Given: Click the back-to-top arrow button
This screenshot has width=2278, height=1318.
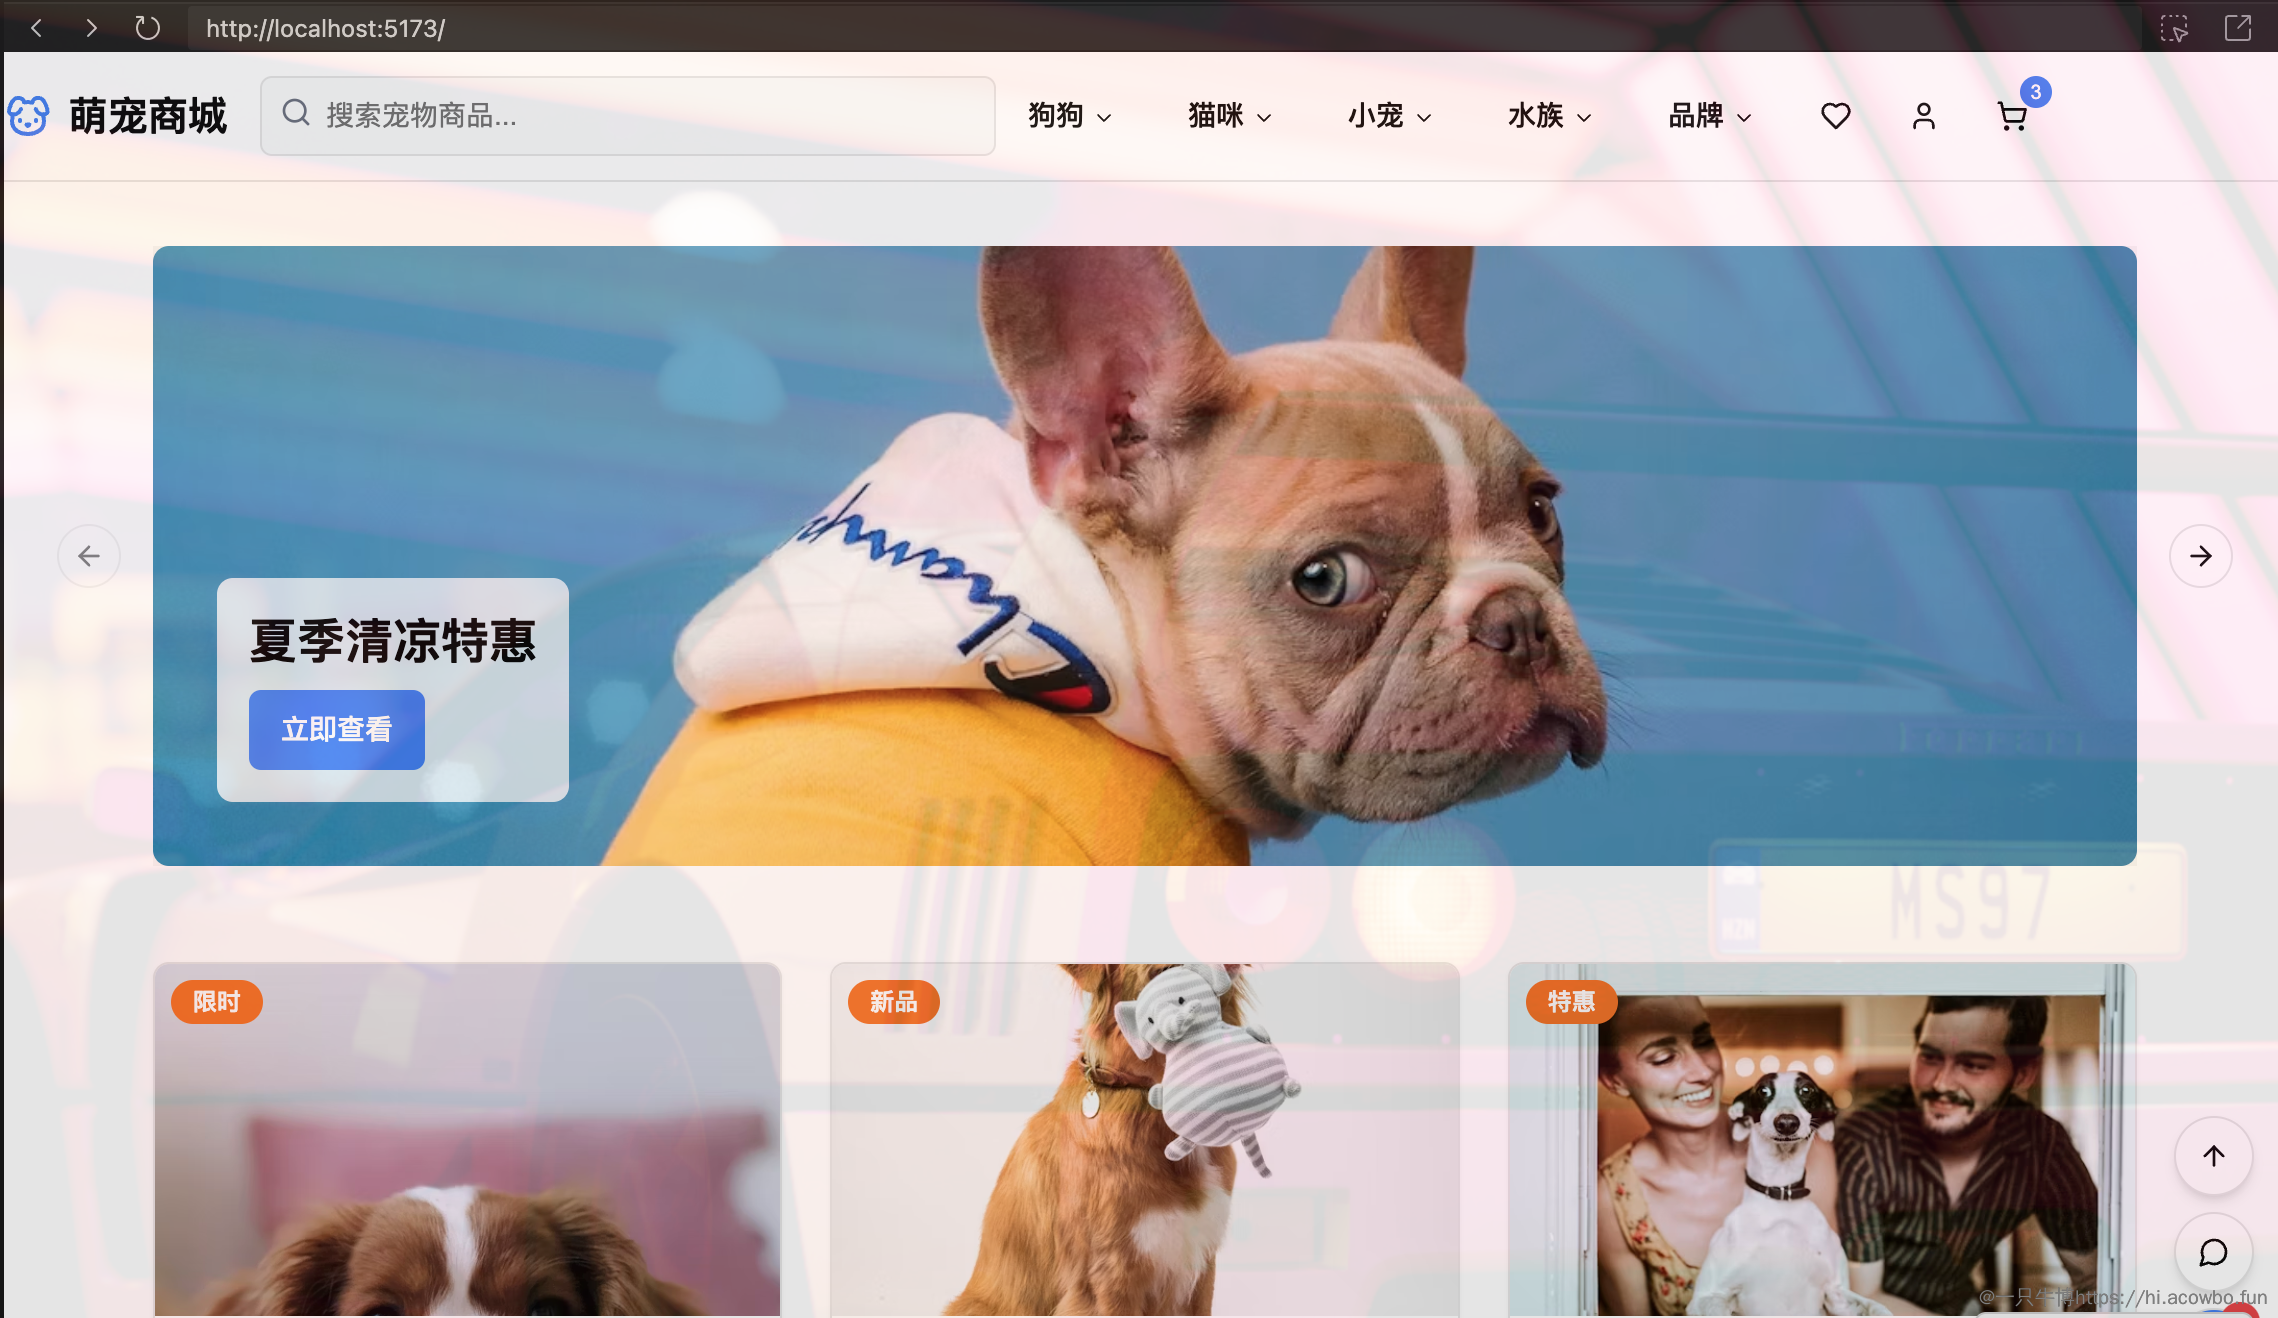Looking at the screenshot, I should coord(2214,1156).
